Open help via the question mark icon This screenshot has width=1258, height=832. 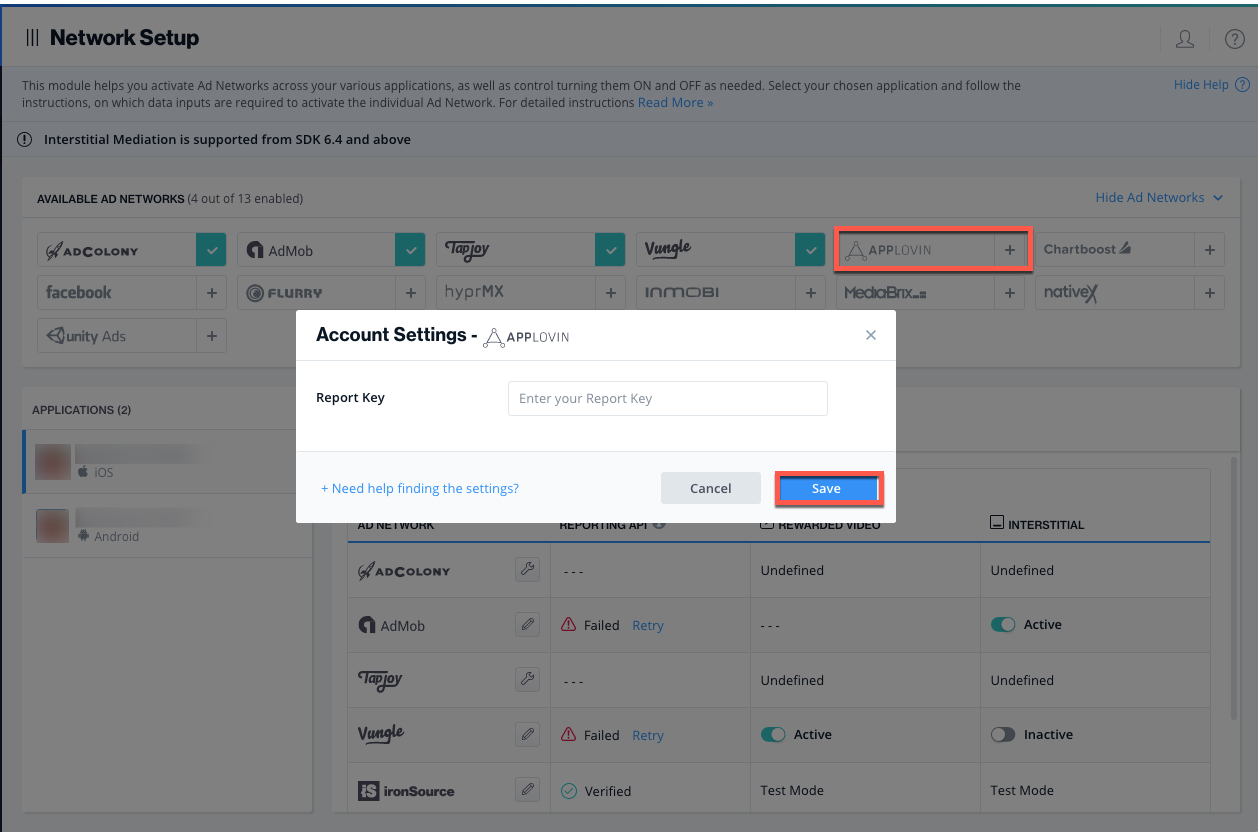(x=1234, y=38)
